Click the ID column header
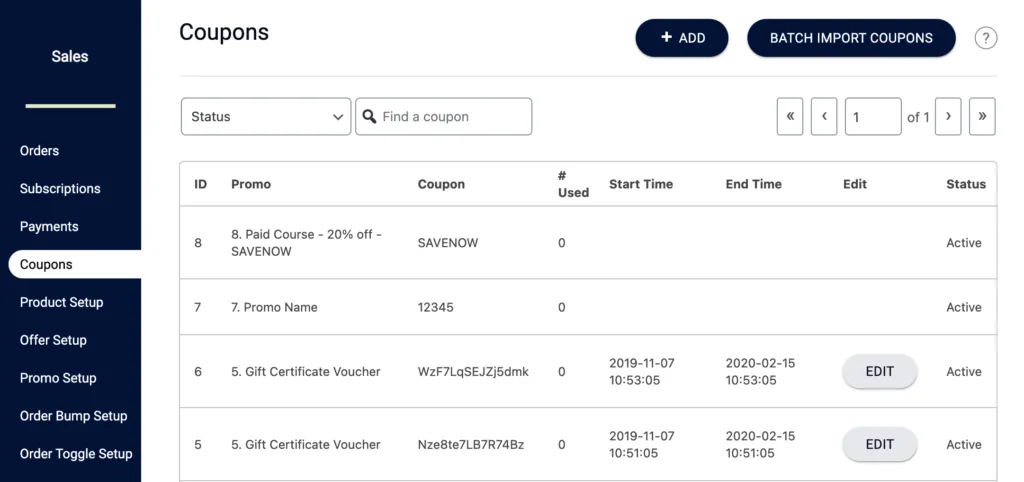 200,184
